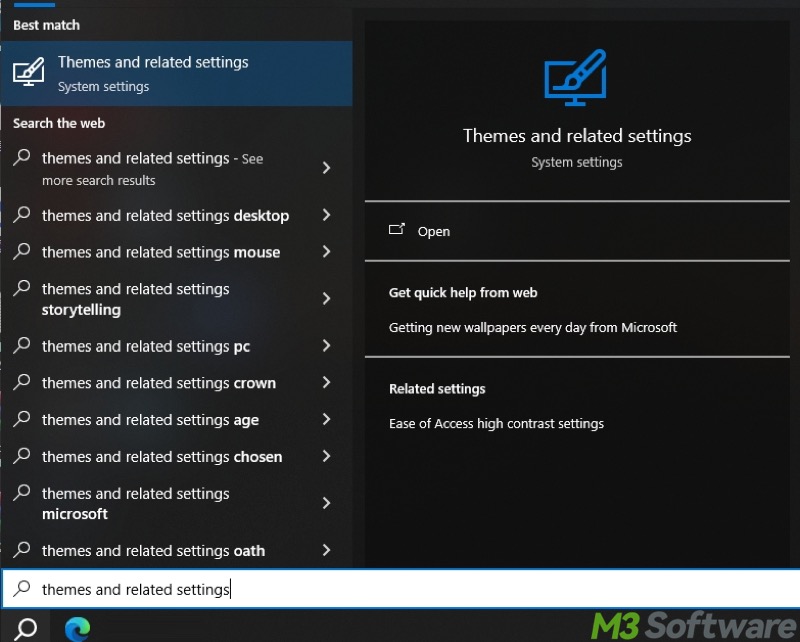Click the search box text field
800x642 pixels.
(401, 589)
